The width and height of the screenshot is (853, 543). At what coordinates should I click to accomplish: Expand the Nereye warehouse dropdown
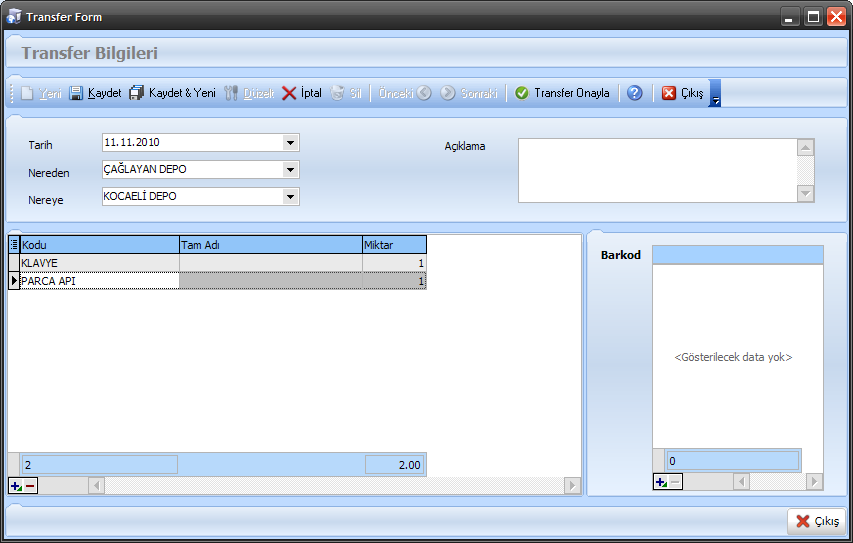click(290, 197)
